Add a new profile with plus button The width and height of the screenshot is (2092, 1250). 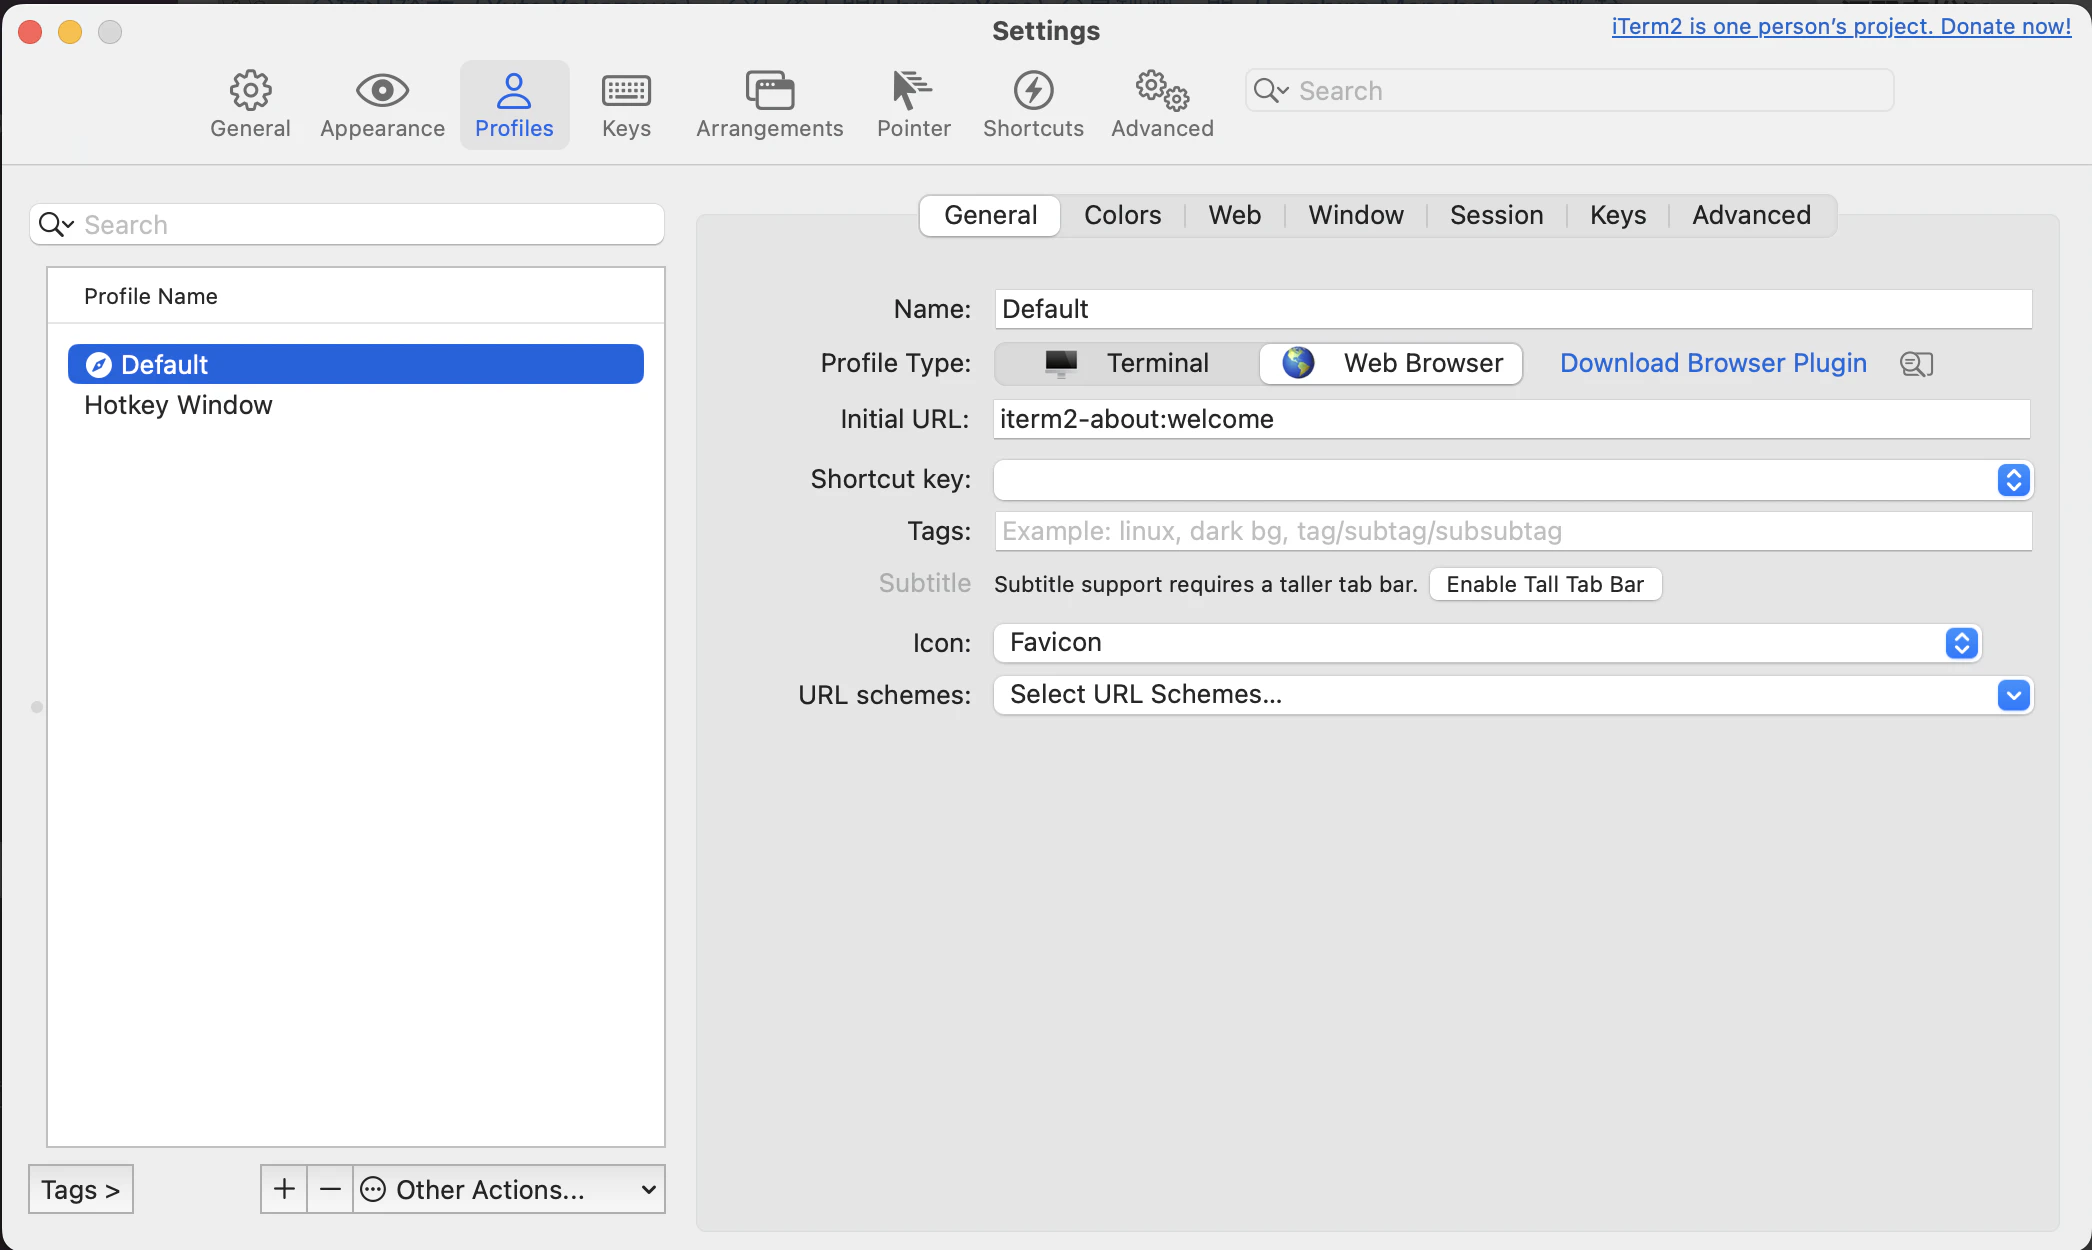pos(284,1189)
